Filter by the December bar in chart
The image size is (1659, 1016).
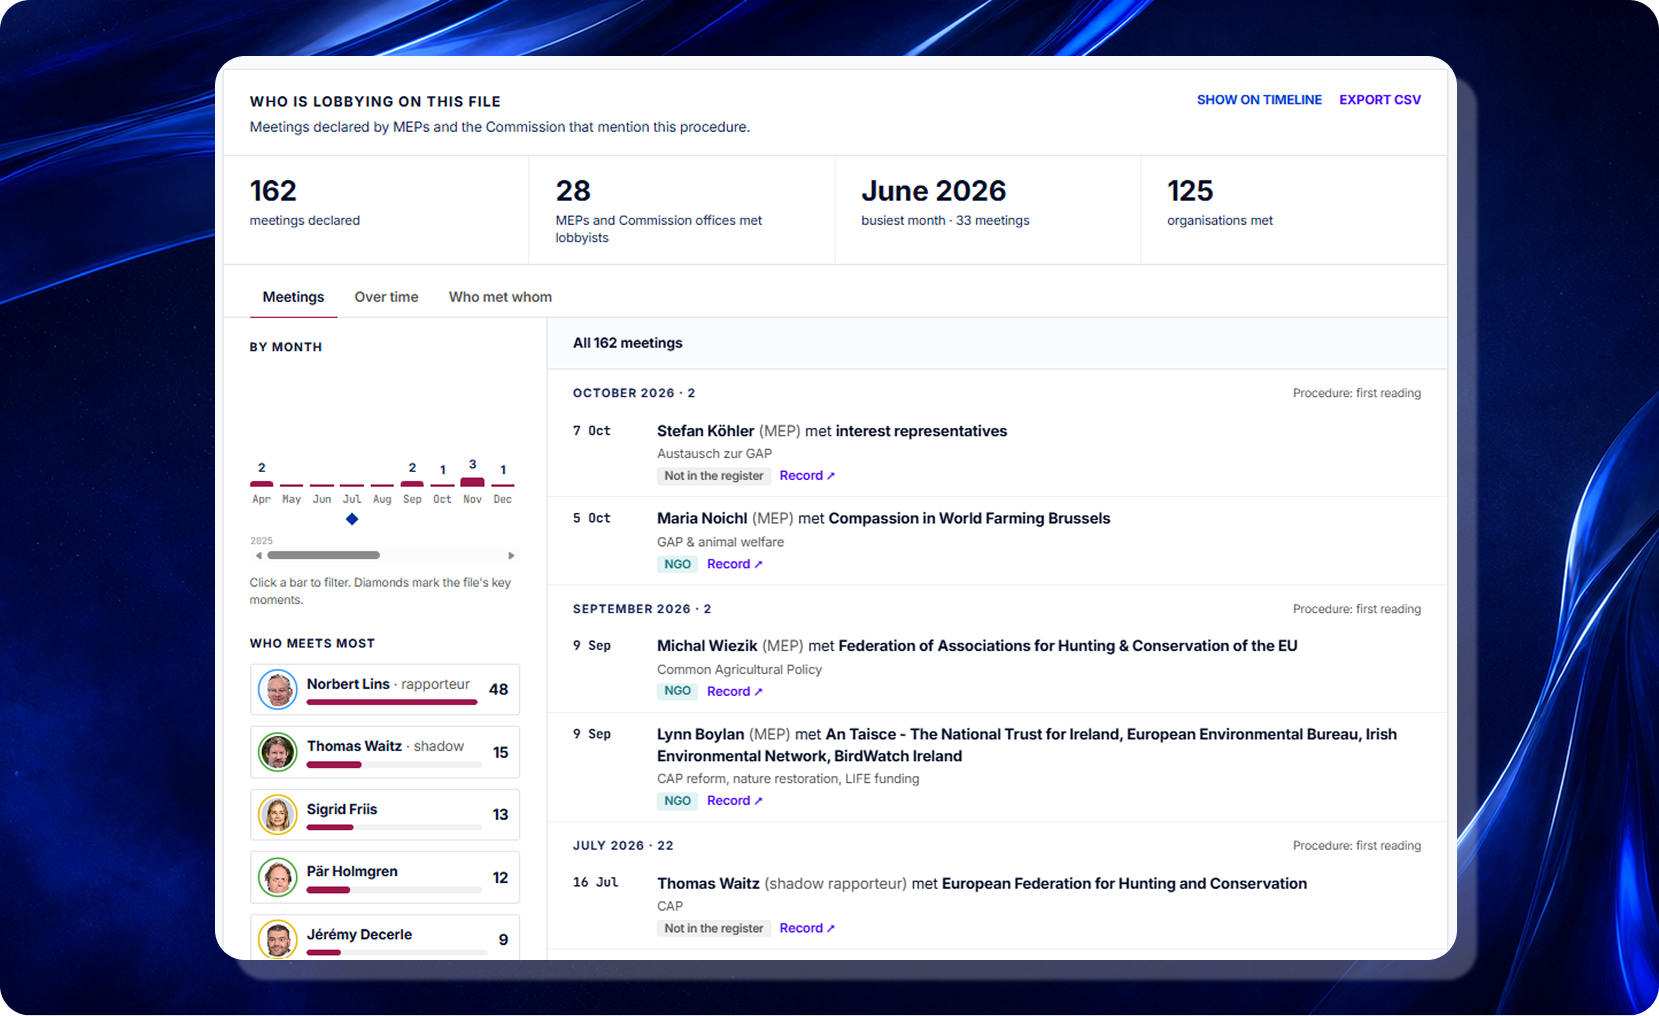(503, 485)
